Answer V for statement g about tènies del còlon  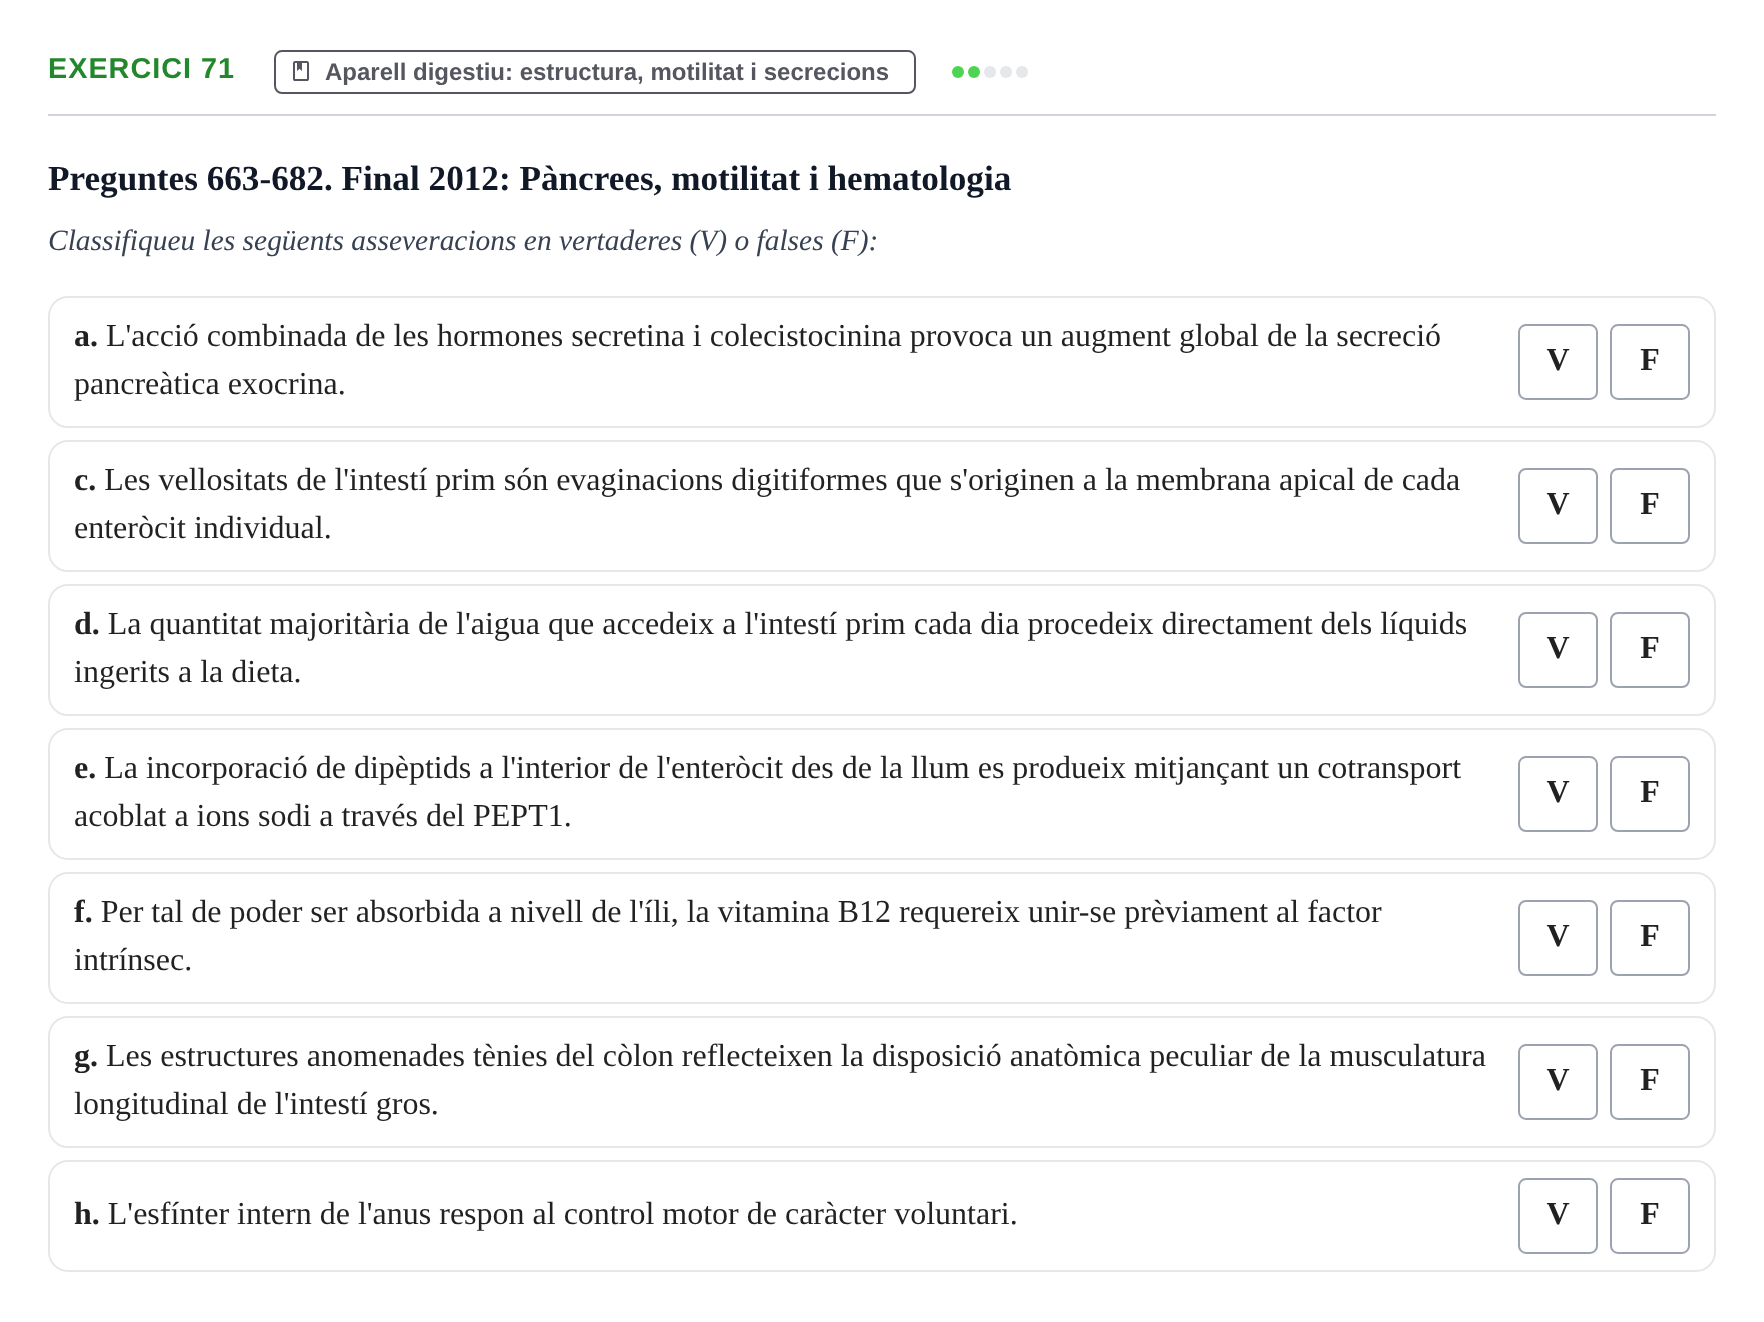[x=1557, y=1081]
